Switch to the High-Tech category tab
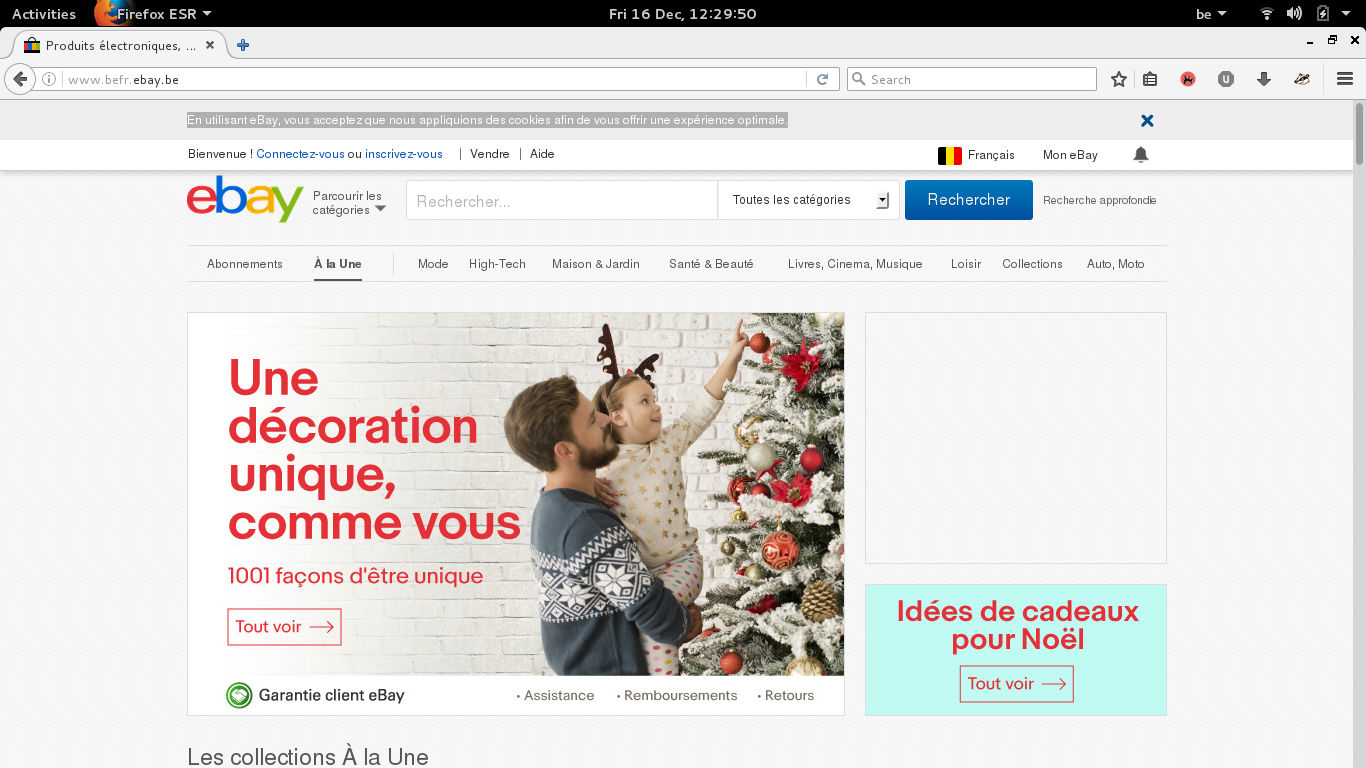Image resolution: width=1366 pixels, height=768 pixels. coord(497,263)
